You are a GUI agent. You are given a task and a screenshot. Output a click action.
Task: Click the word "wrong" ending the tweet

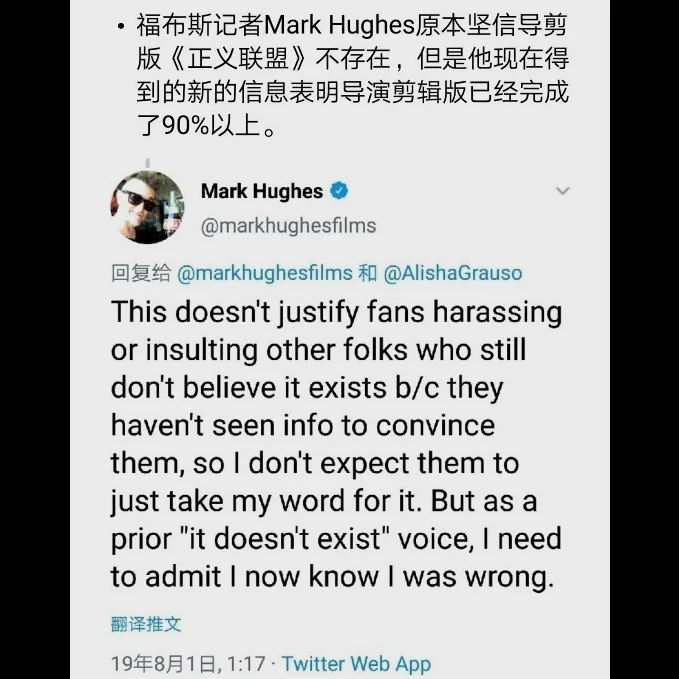507,578
